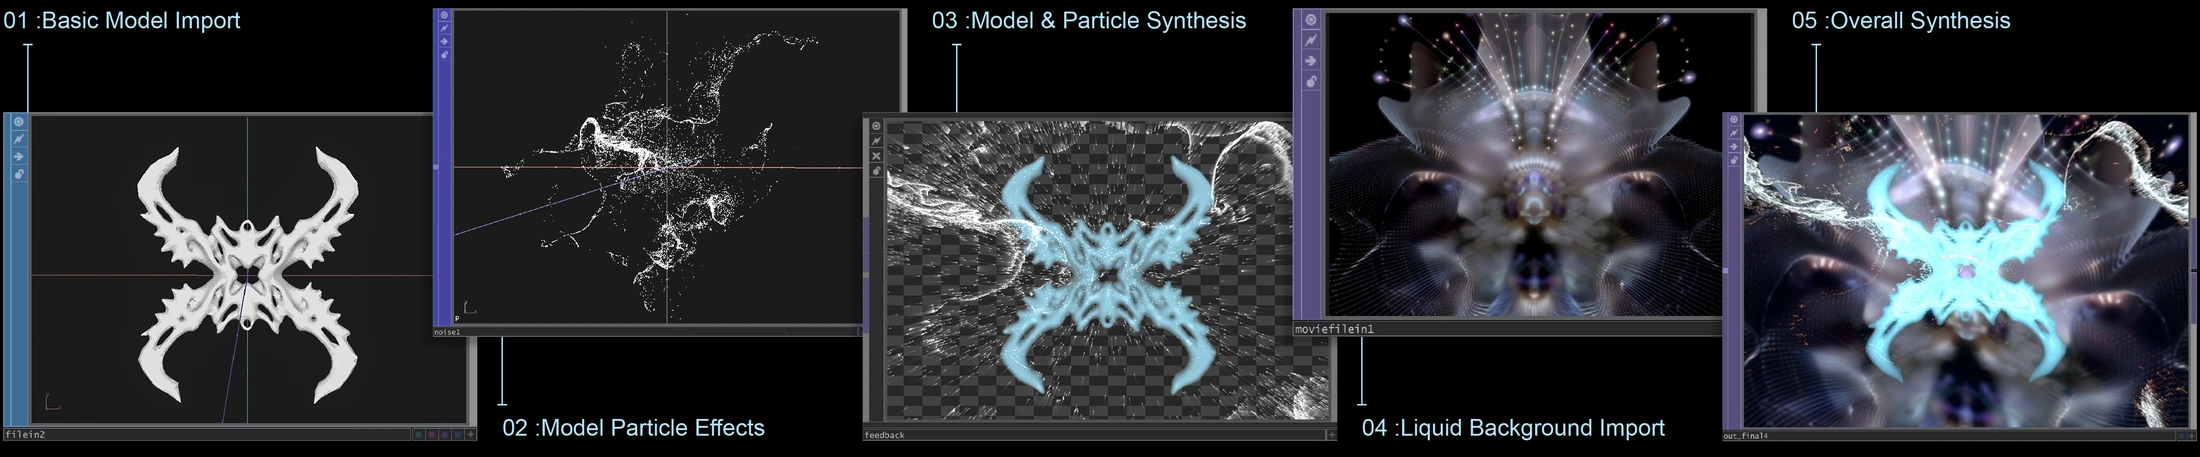Toggle green flag dot on filein2 footer
The image size is (2200, 457).
pos(418,435)
